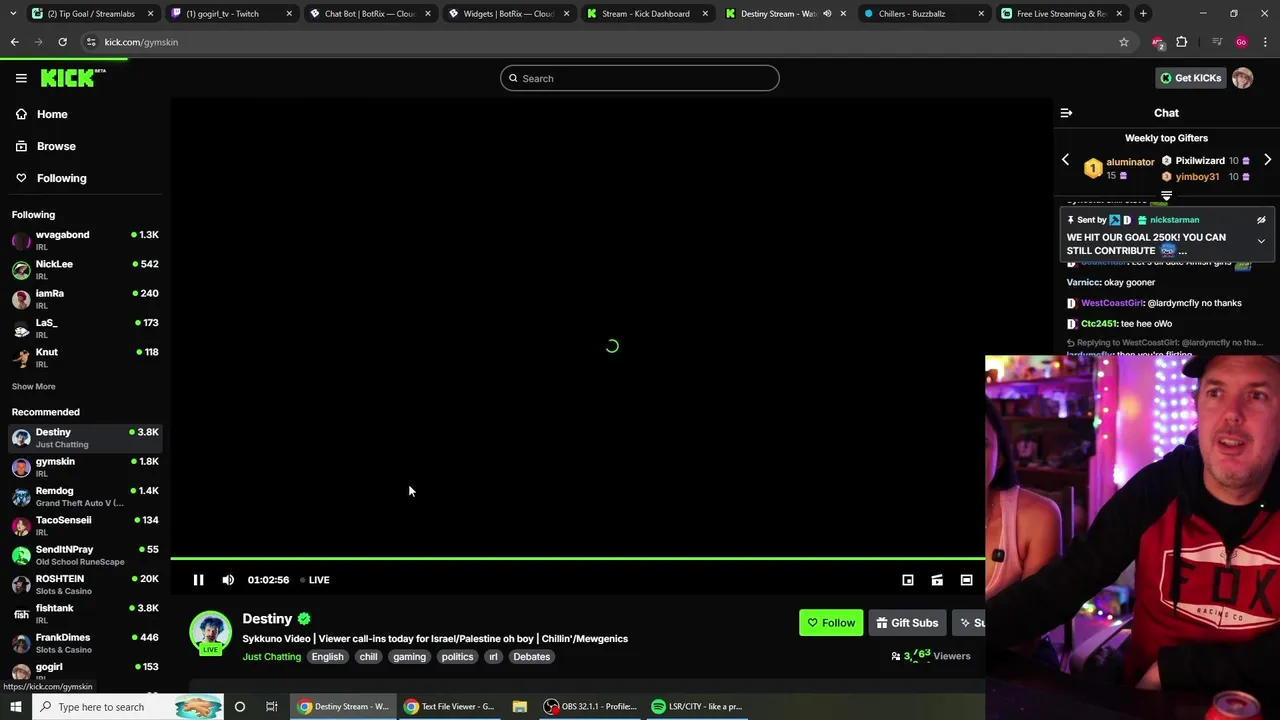
Task: Jump to LIVE in the player
Action: click(315, 580)
